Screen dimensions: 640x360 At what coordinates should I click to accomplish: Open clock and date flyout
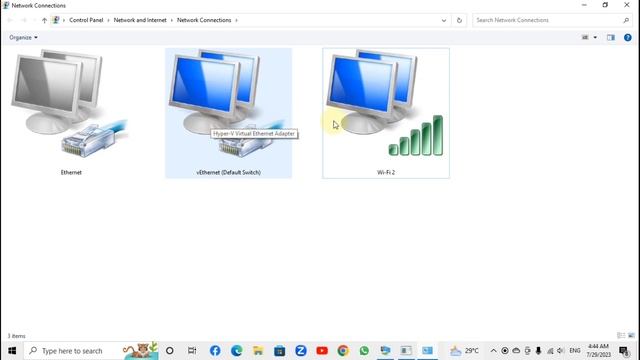click(x=598, y=351)
